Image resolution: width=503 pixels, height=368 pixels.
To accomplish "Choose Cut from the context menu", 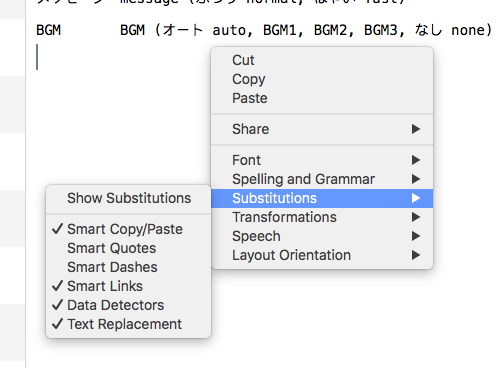I will (x=322, y=60).
